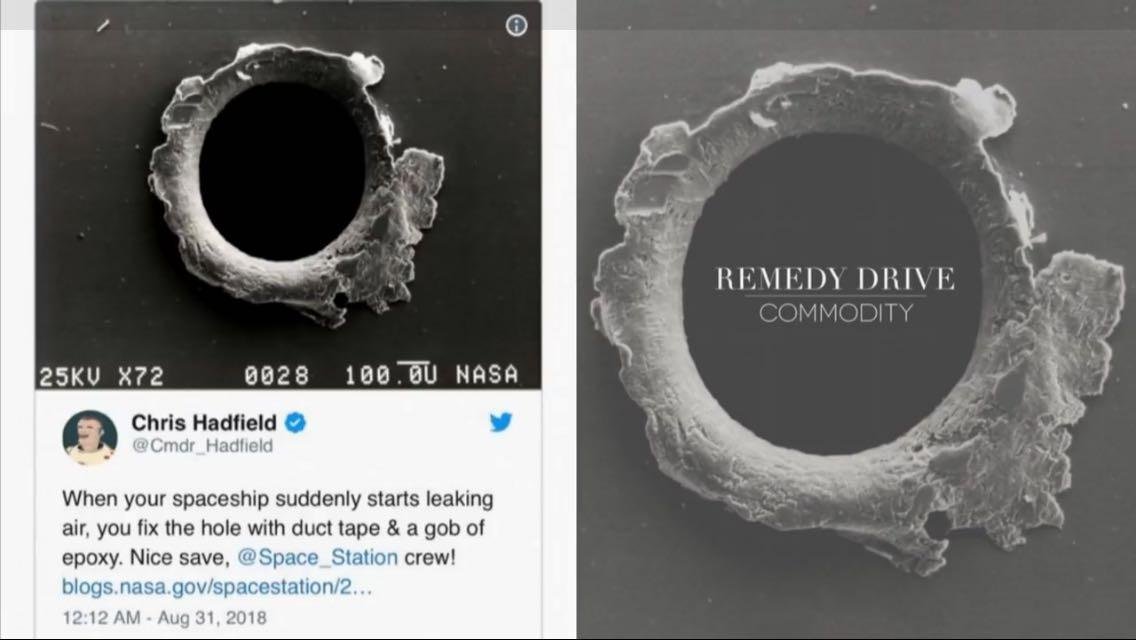This screenshot has height=640, width=1136.
Task: Click the REMEDY DRIVE title text
Action: (835, 279)
